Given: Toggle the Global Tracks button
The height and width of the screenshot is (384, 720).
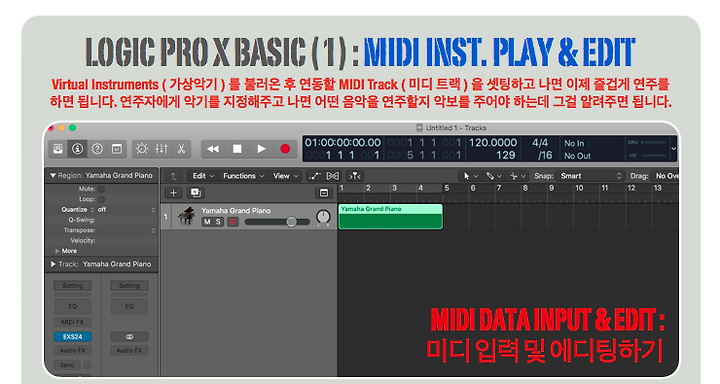Looking at the screenshot, I should pos(324,193).
